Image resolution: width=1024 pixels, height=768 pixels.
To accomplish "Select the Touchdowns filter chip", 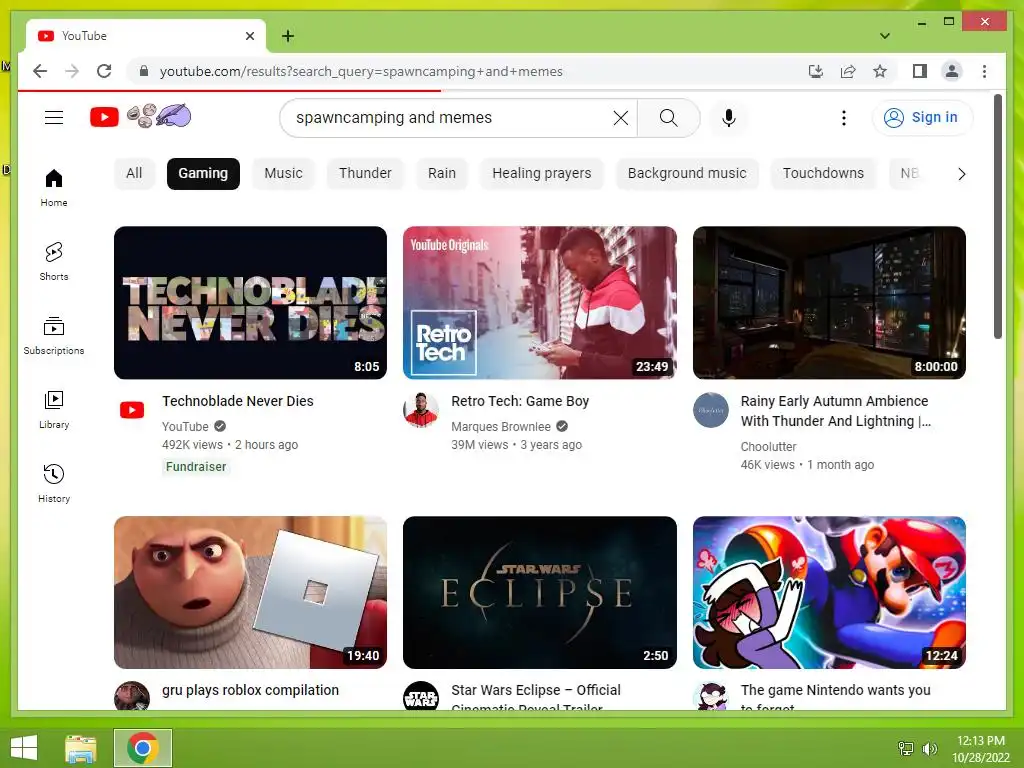I will click(x=823, y=173).
